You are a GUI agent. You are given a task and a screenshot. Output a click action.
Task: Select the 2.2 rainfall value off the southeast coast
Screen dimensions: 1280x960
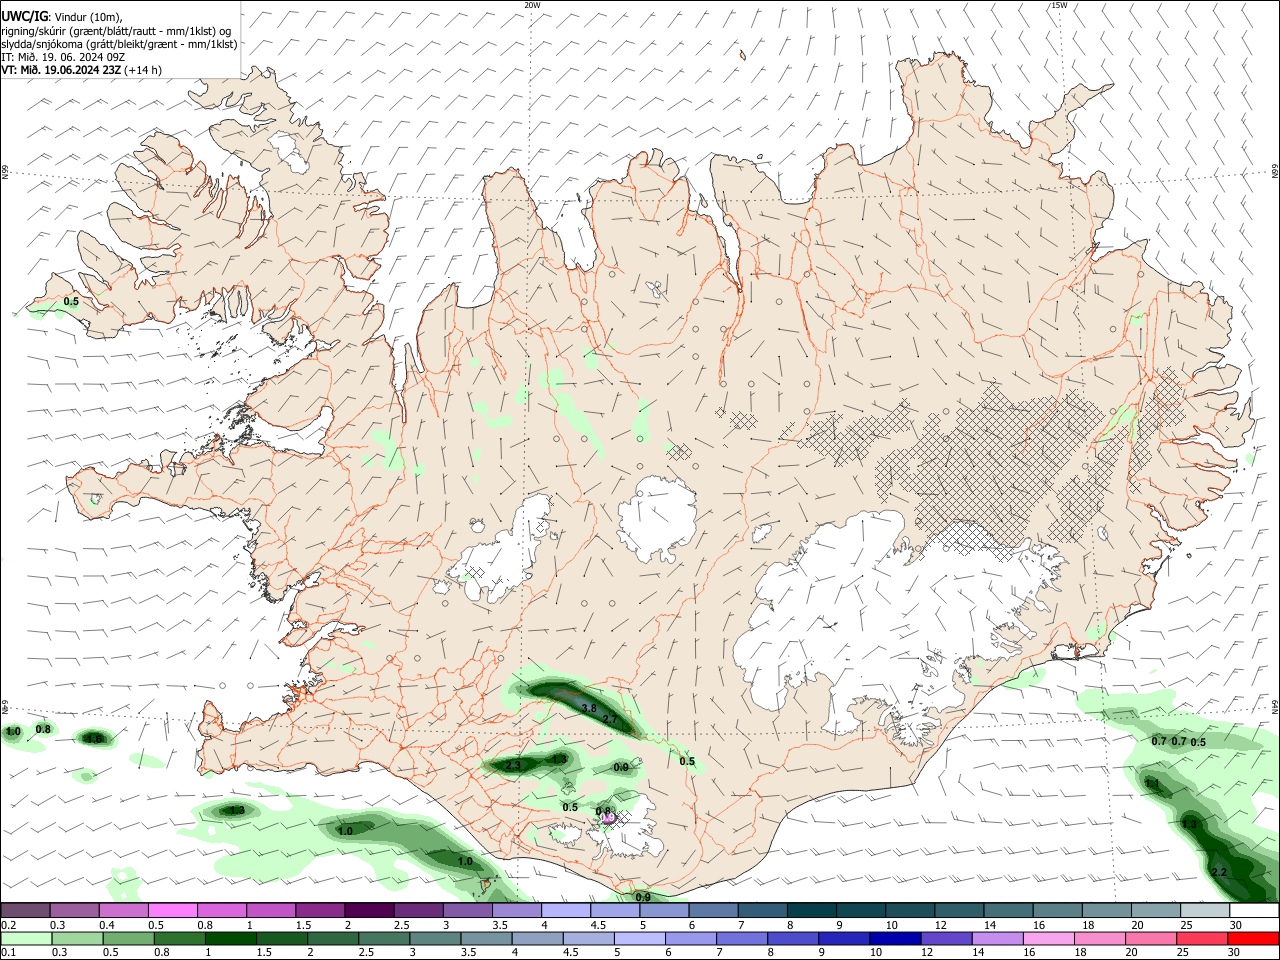click(x=1219, y=873)
